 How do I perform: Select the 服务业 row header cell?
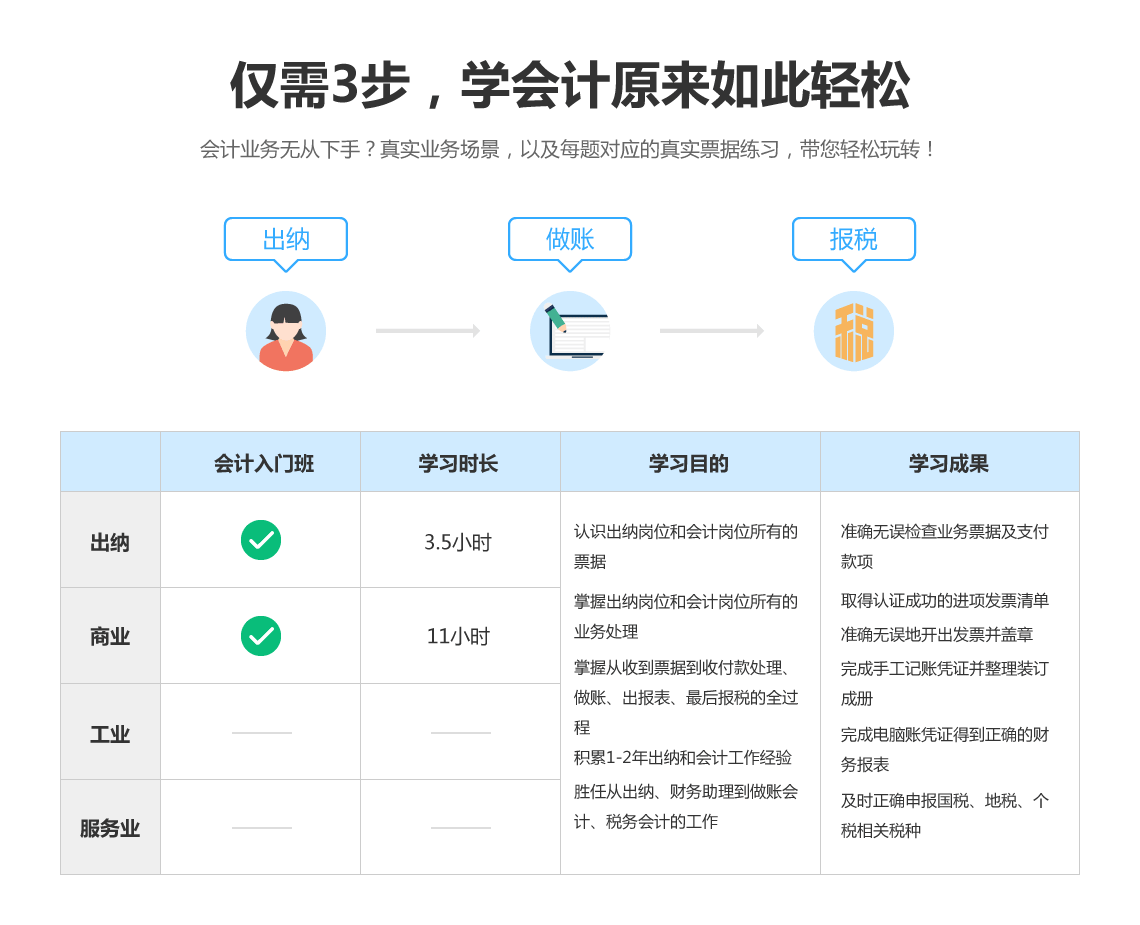coord(110,828)
